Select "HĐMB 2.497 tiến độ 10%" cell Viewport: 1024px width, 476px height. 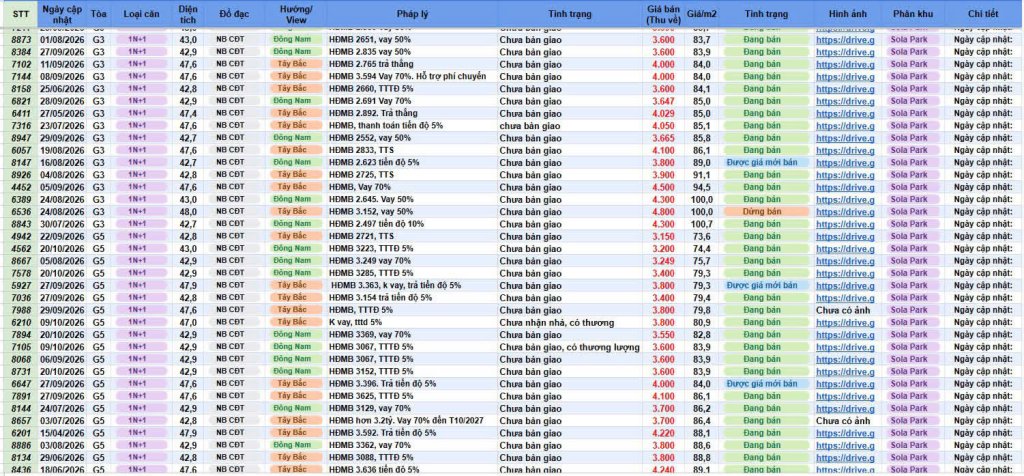coord(411,224)
